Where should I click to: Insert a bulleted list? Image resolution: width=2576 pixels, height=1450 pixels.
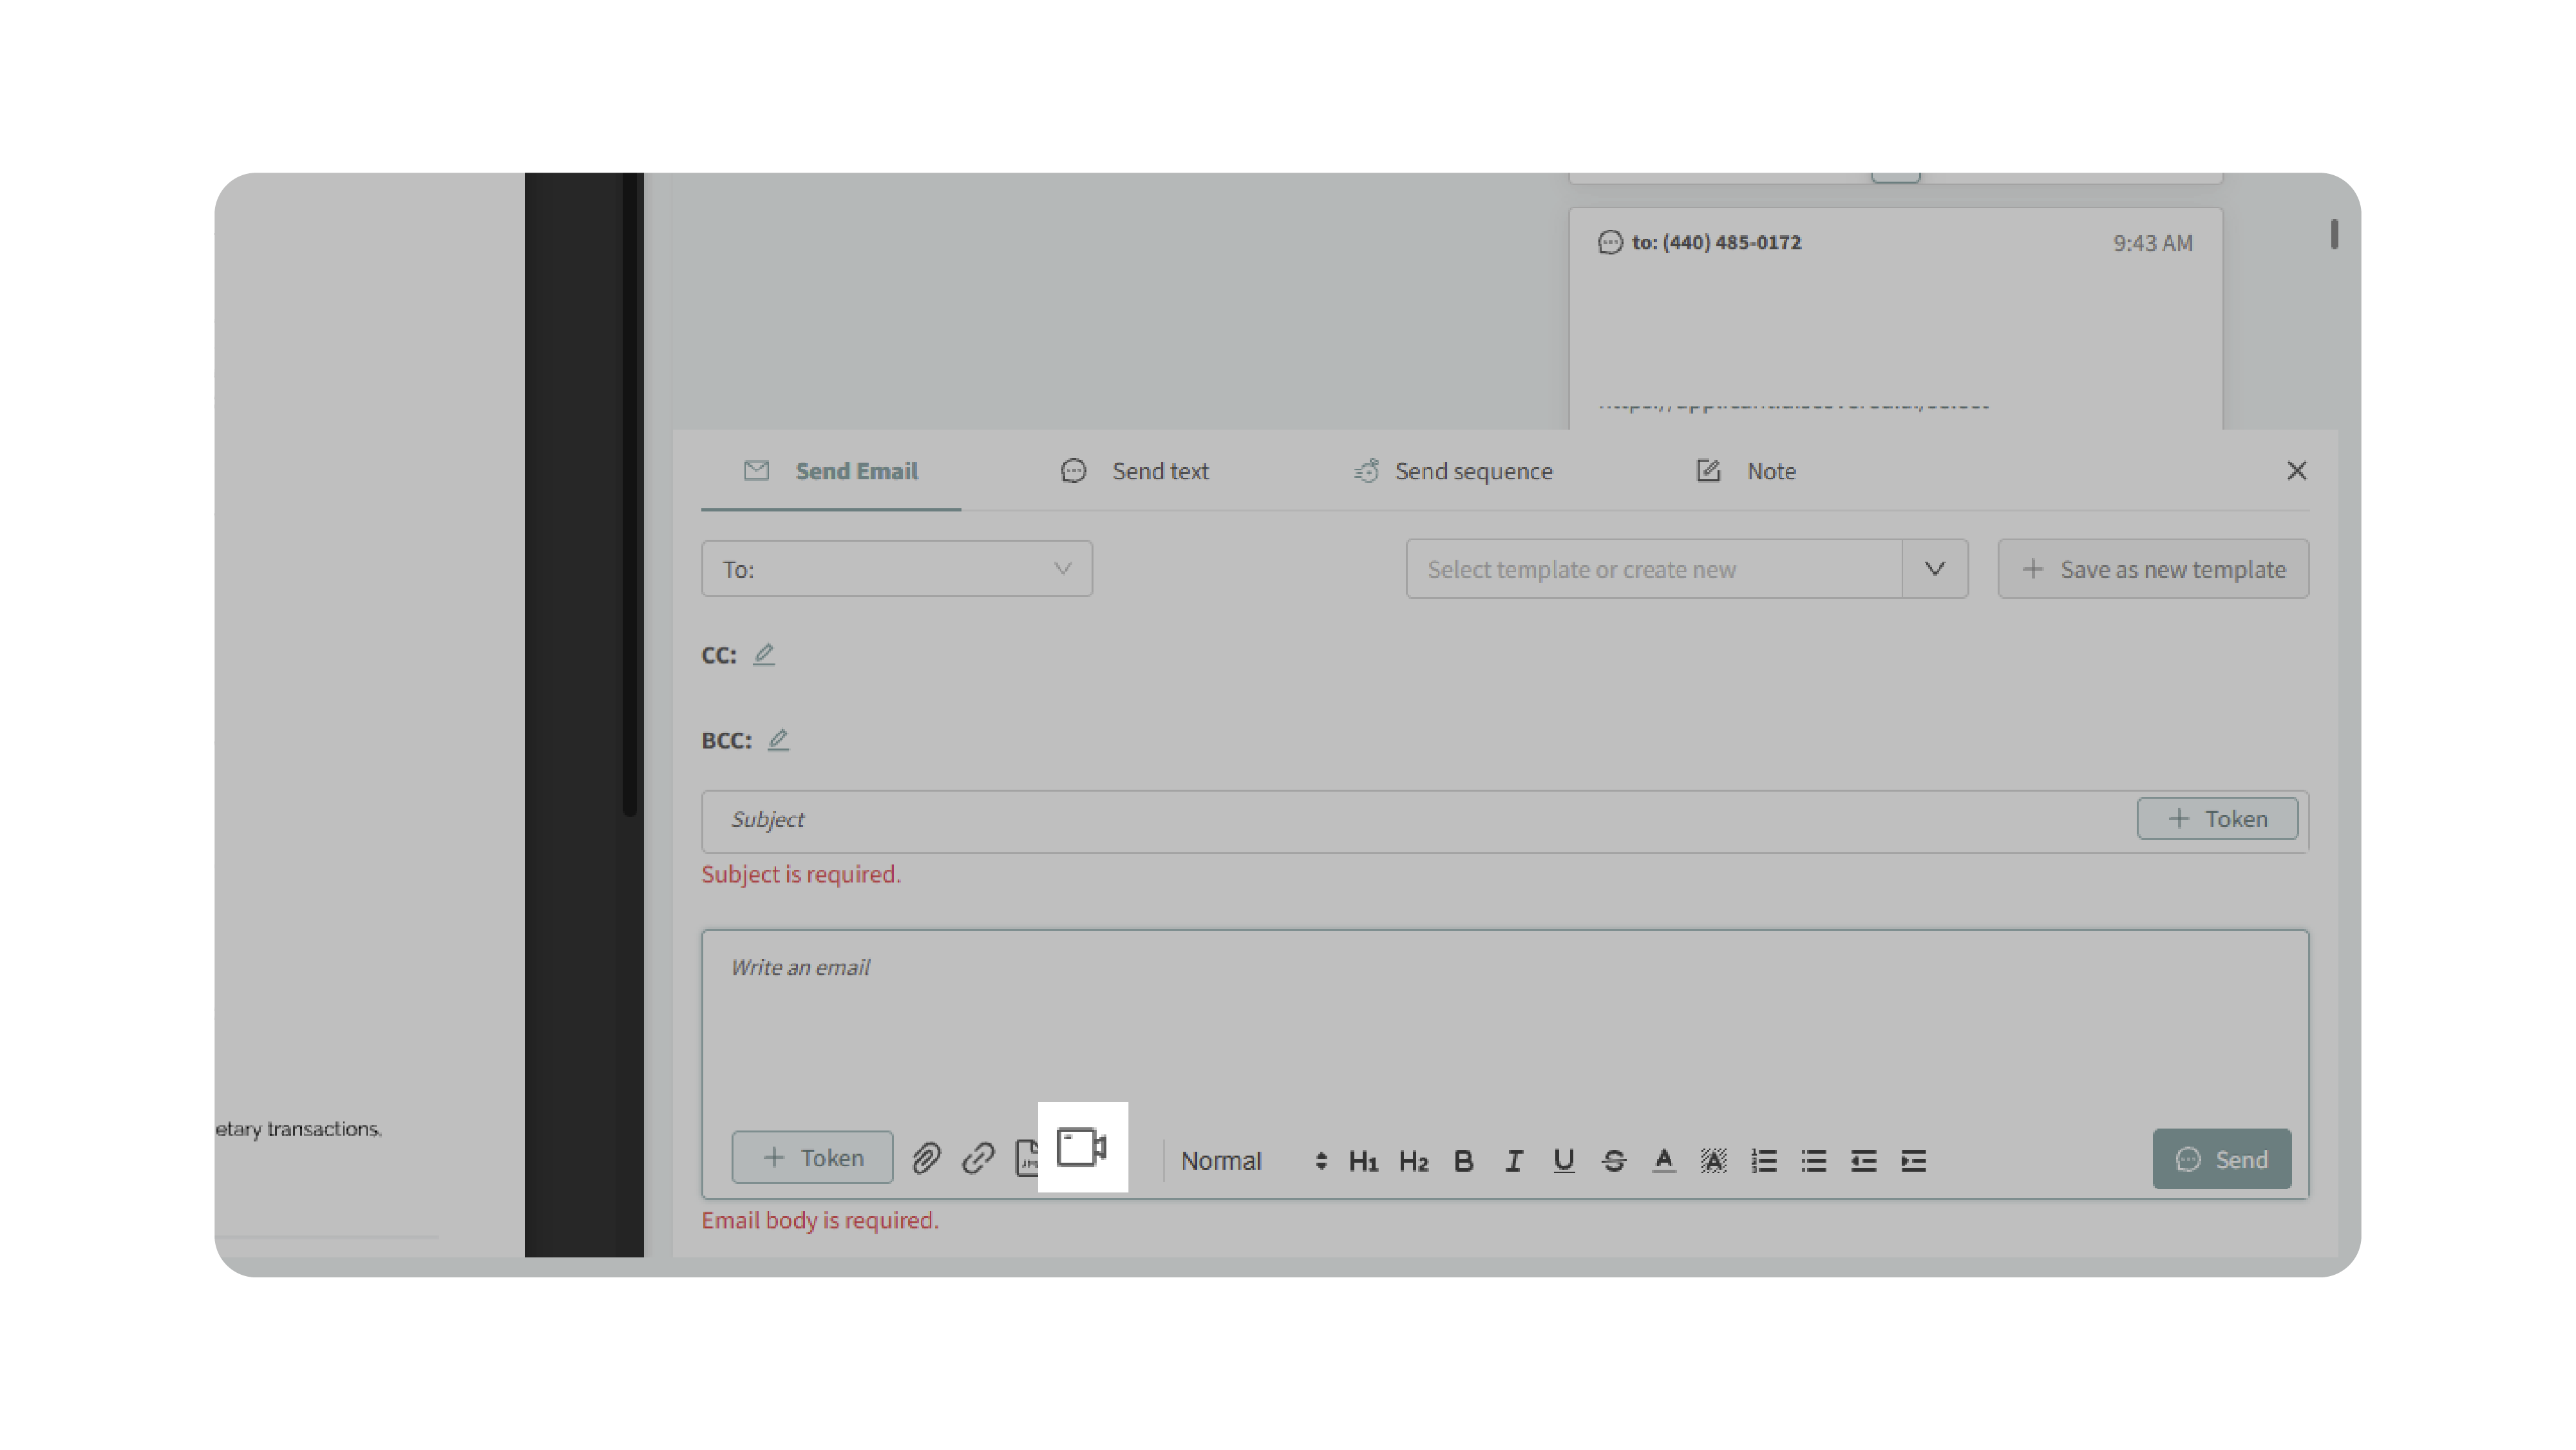(1814, 1161)
